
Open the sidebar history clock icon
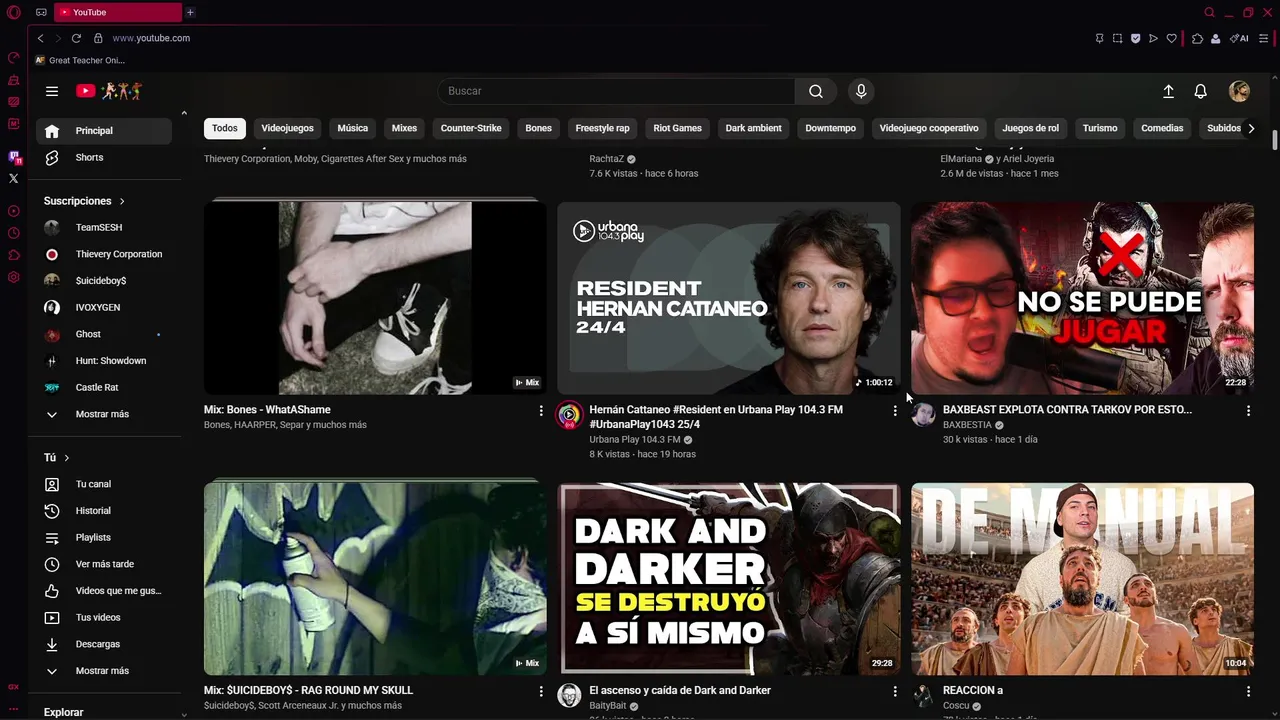[14, 233]
